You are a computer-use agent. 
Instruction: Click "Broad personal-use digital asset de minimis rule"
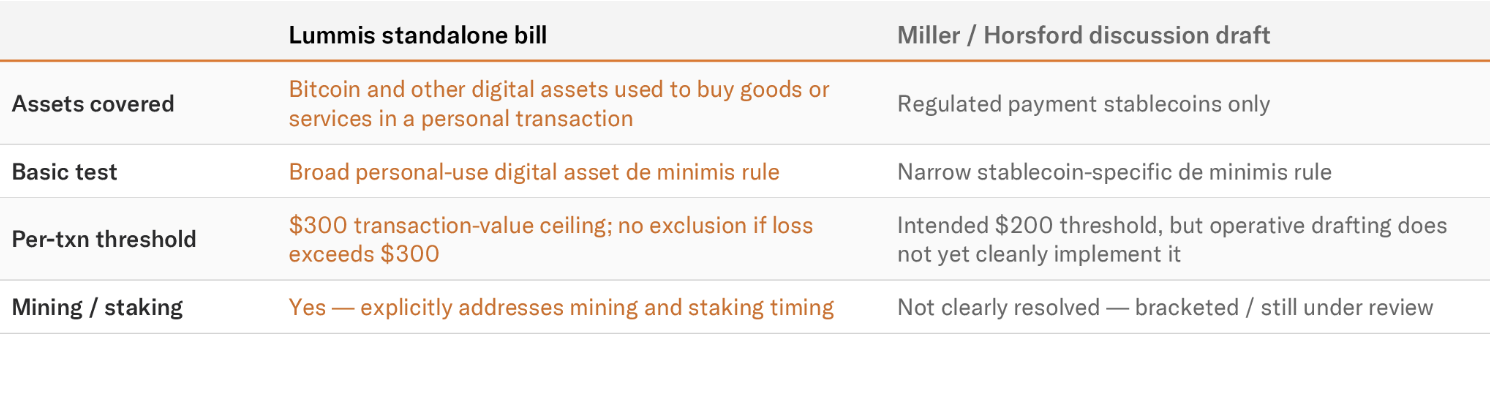click(534, 172)
